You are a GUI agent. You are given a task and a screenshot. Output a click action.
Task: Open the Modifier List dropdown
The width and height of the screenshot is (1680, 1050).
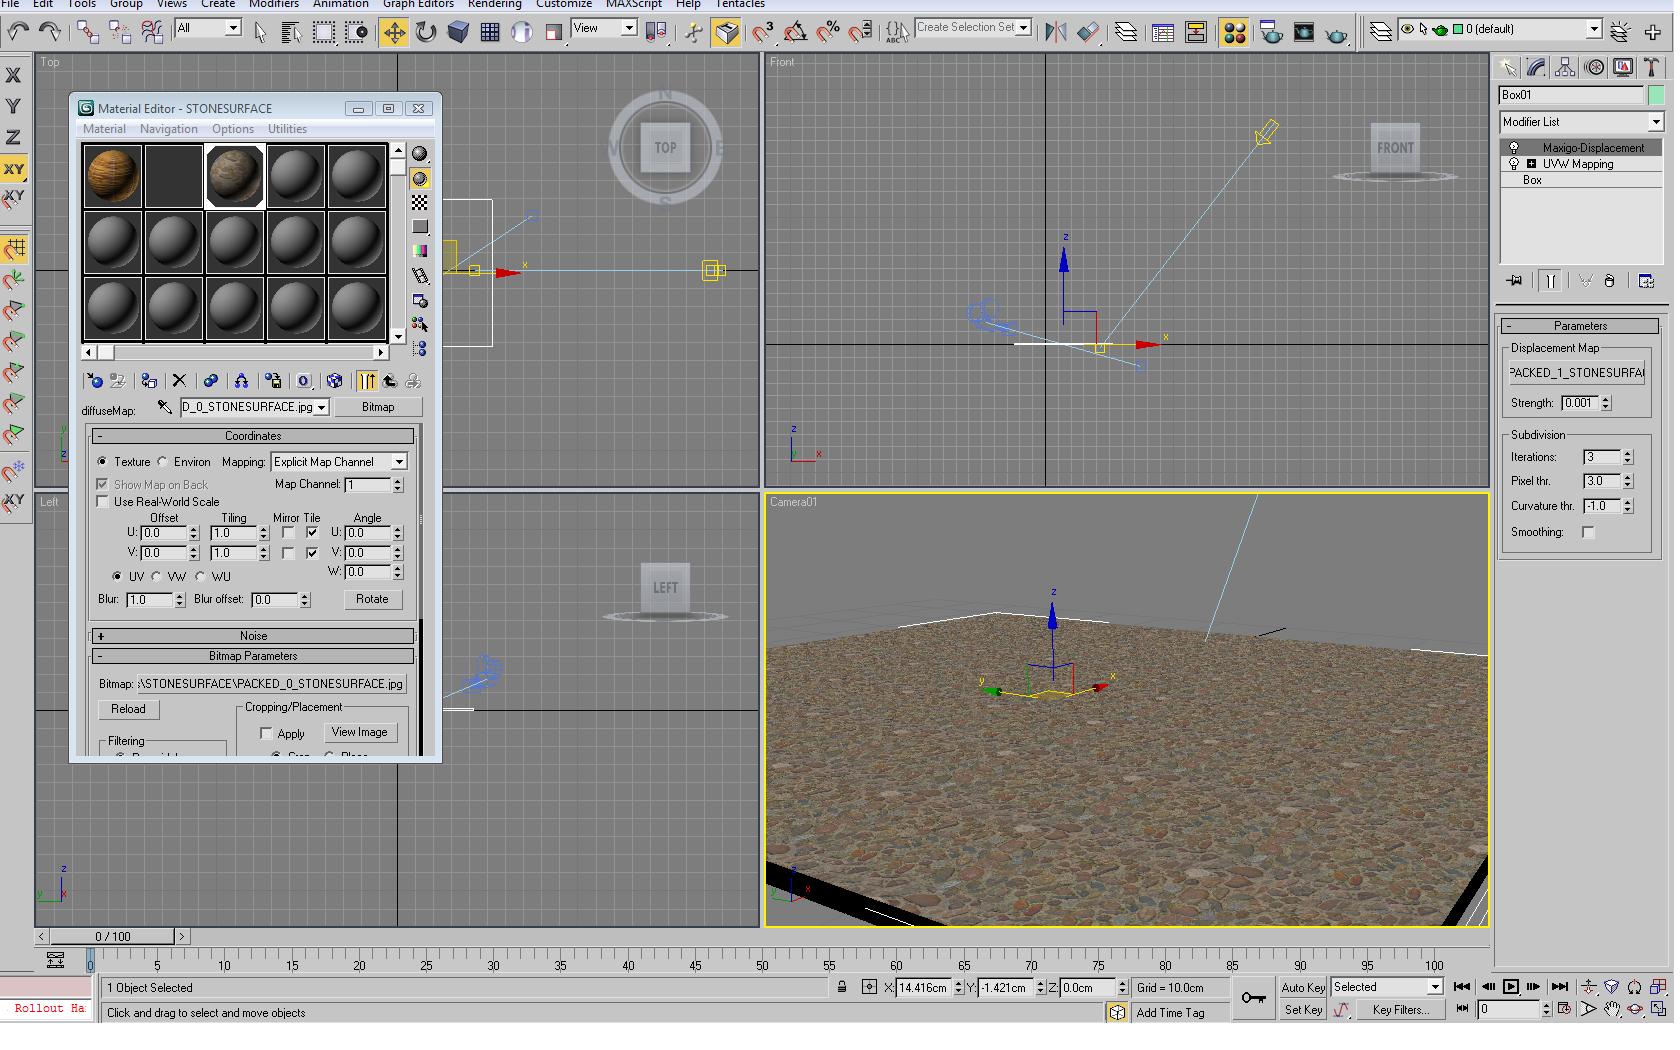(1580, 122)
